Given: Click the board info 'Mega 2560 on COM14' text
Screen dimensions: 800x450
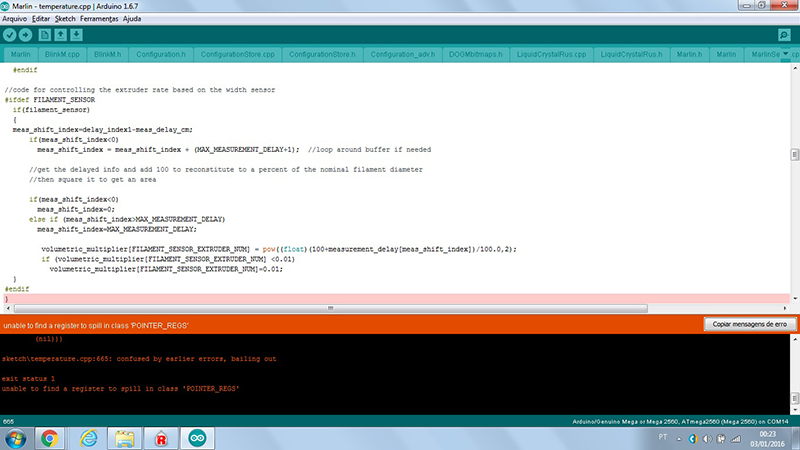Looking at the screenshot, I should point(680,421).
